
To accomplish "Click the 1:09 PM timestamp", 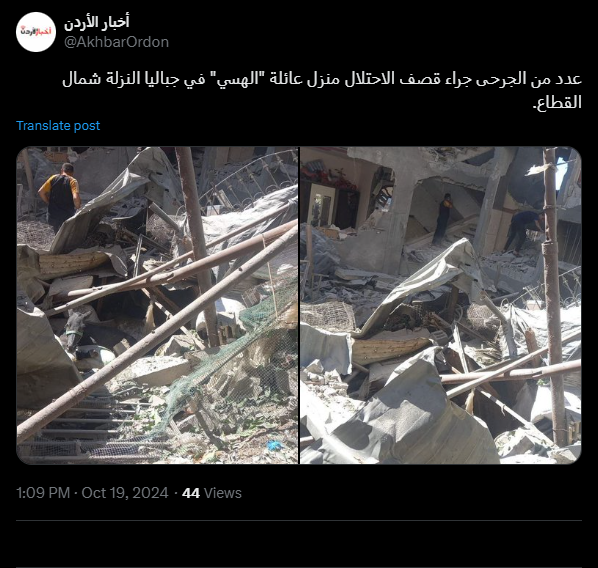I will (43, 493).
